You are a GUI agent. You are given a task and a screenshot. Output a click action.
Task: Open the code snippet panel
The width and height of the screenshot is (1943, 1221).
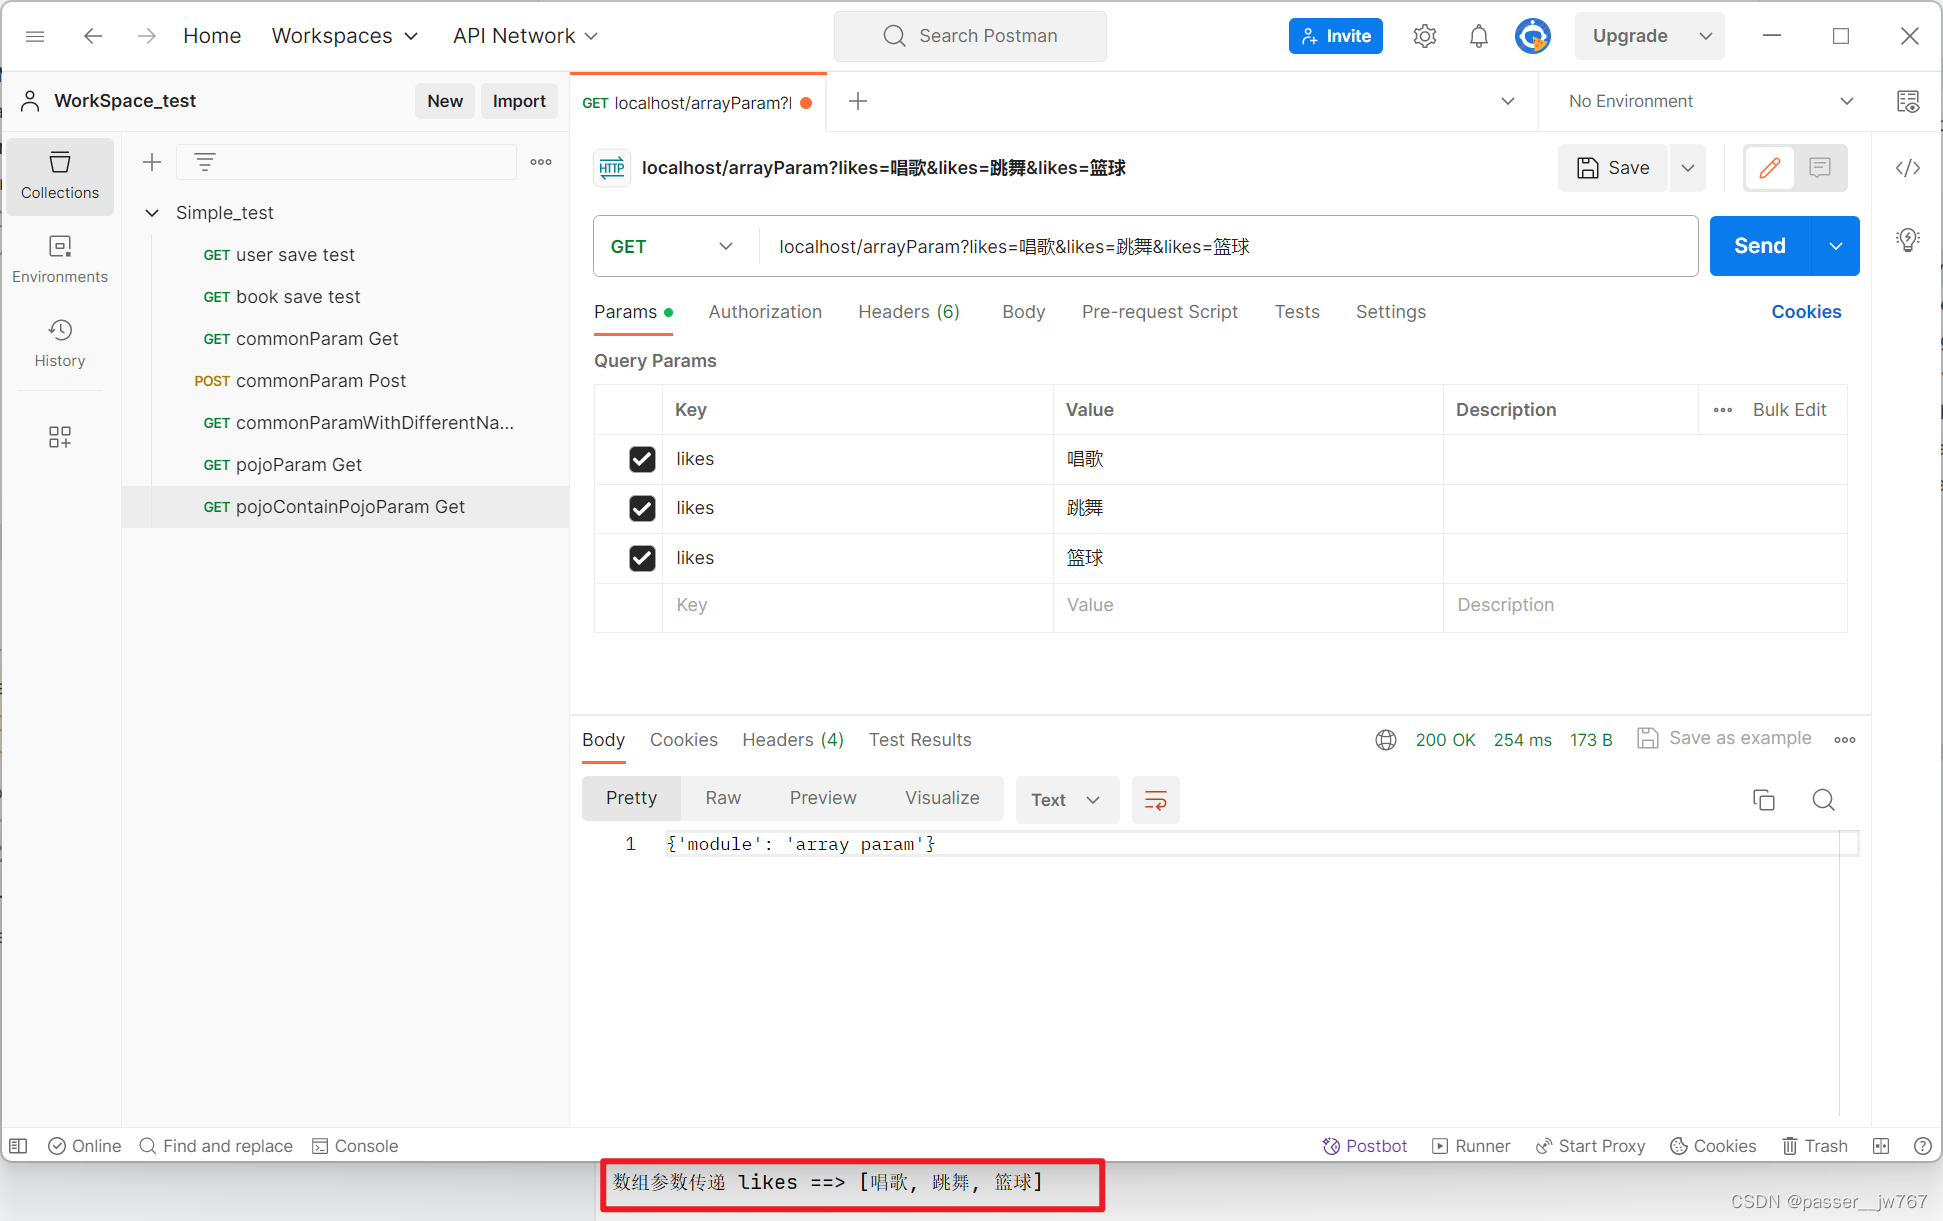point(1908,168)
